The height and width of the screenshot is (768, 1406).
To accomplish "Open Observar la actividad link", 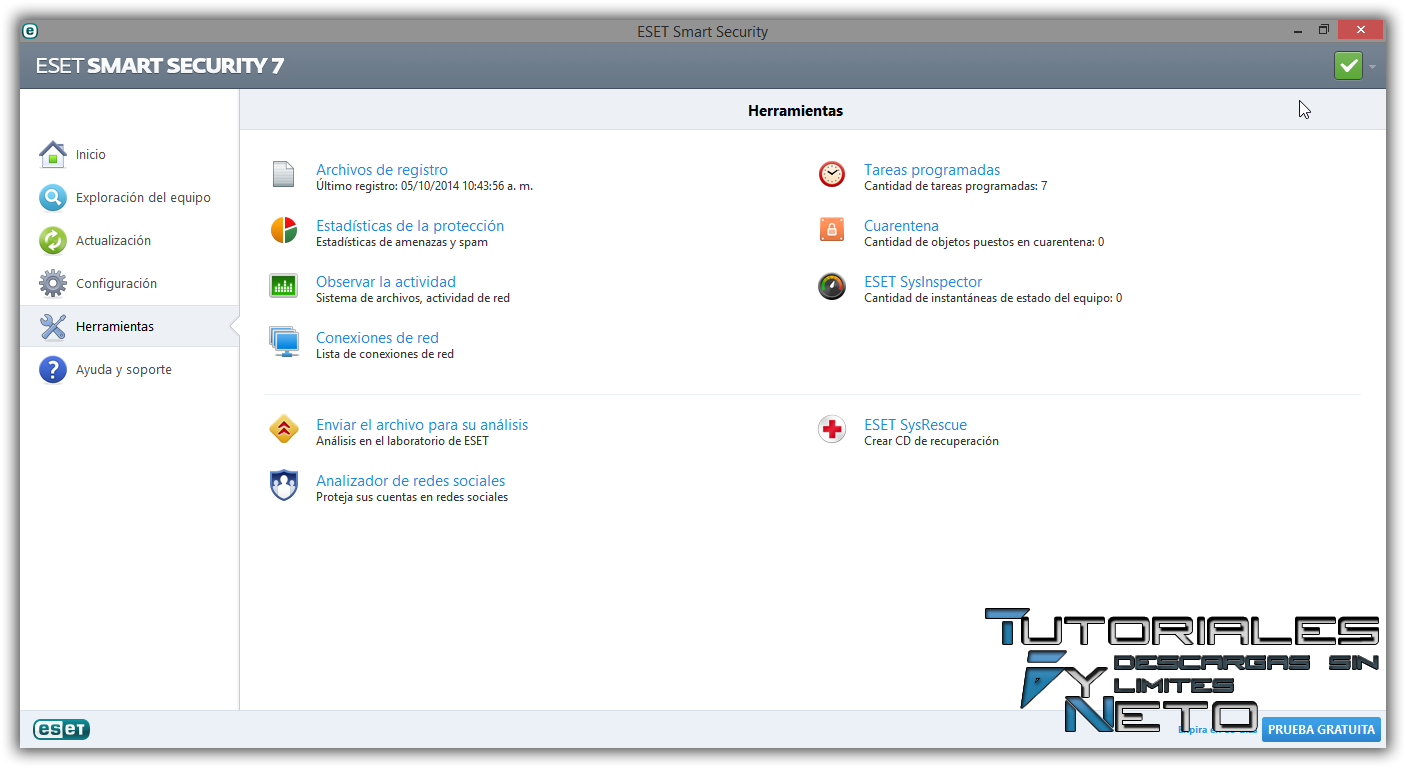I will click(386, 282).
